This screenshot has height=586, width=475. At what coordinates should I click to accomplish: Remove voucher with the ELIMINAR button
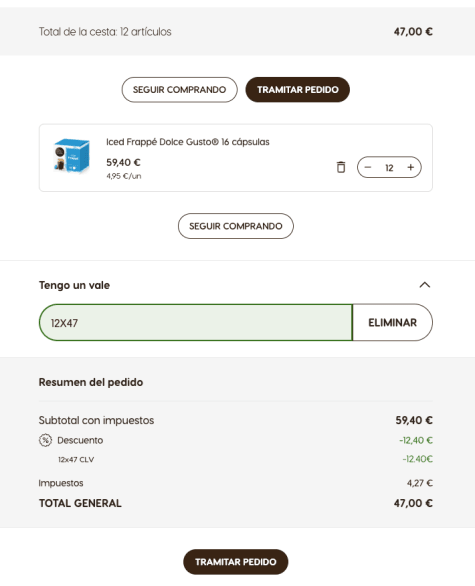[x=392, y=323]
